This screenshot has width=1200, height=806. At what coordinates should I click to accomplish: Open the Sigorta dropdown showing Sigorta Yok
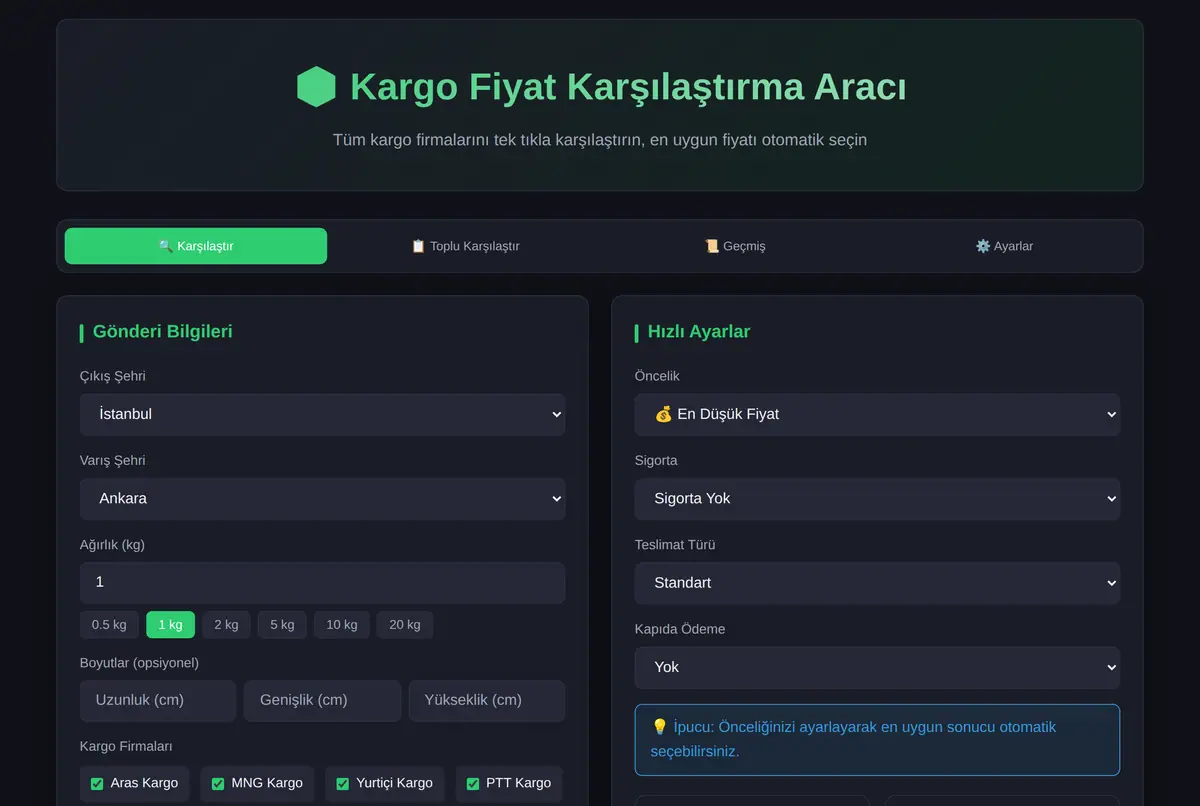[877, 498]
